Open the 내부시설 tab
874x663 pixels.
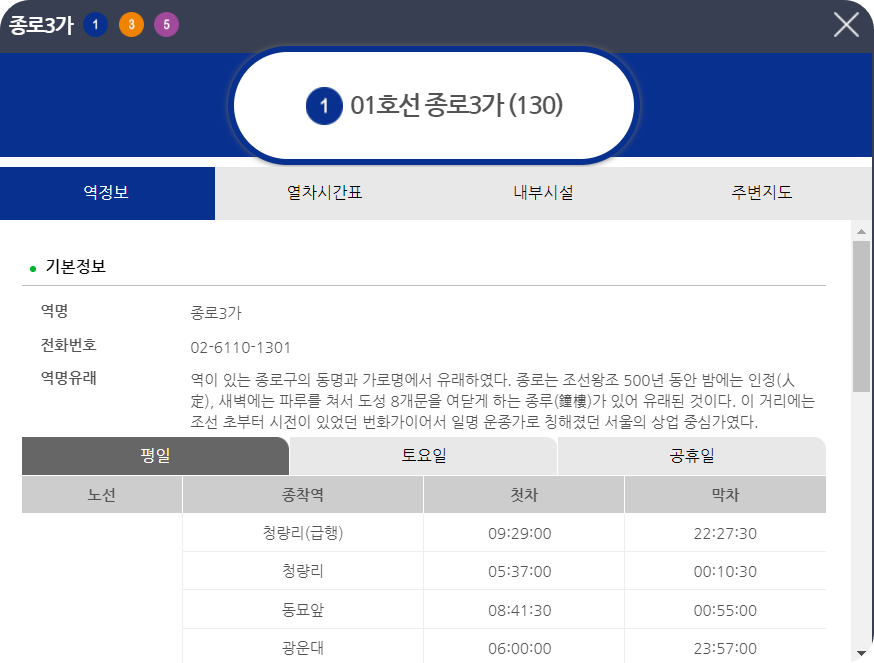[x=541, y=194]
